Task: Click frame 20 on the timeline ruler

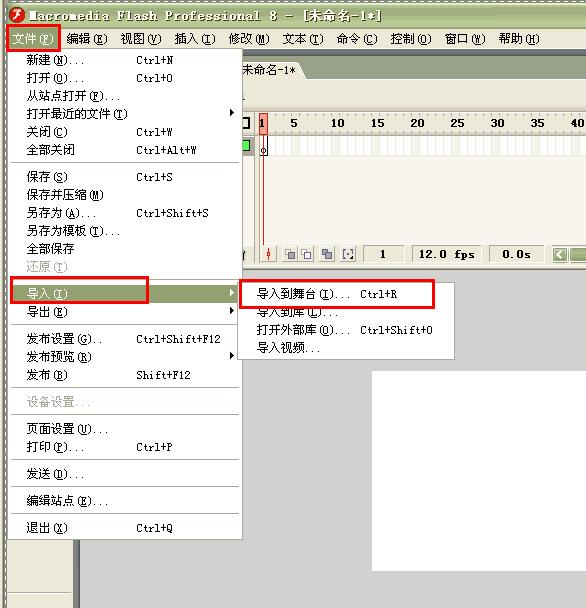Action: click(x=417, y=123)
